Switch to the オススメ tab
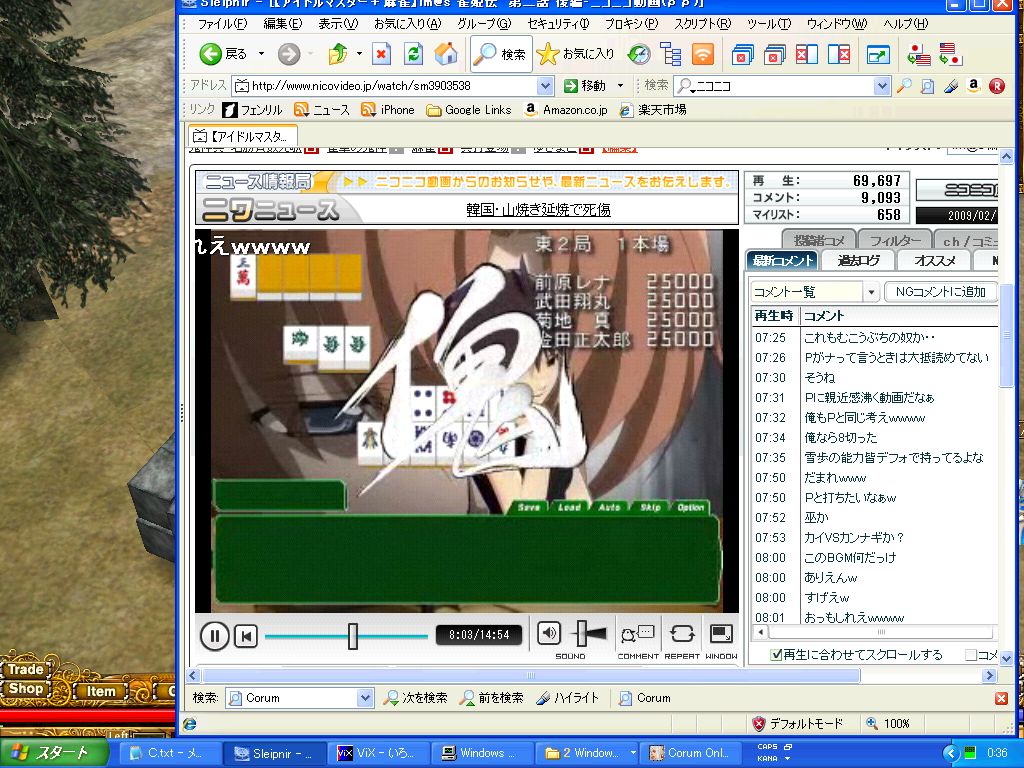 (x=935, y=261)
